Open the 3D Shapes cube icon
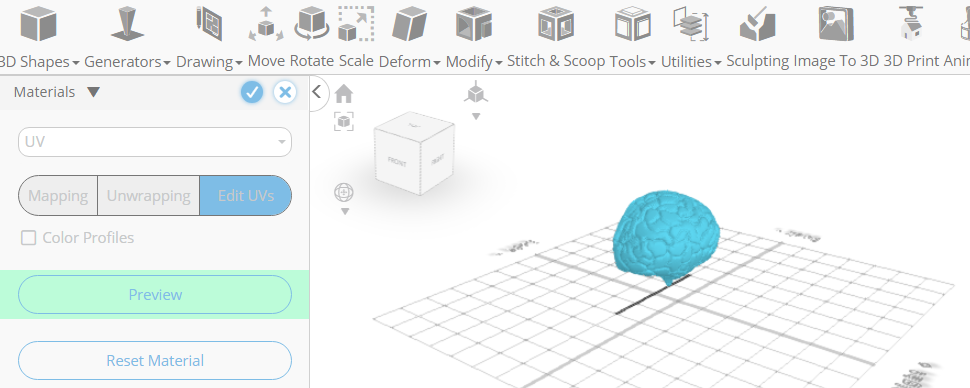This screenshot has height=388, width=970. [38, 24]
